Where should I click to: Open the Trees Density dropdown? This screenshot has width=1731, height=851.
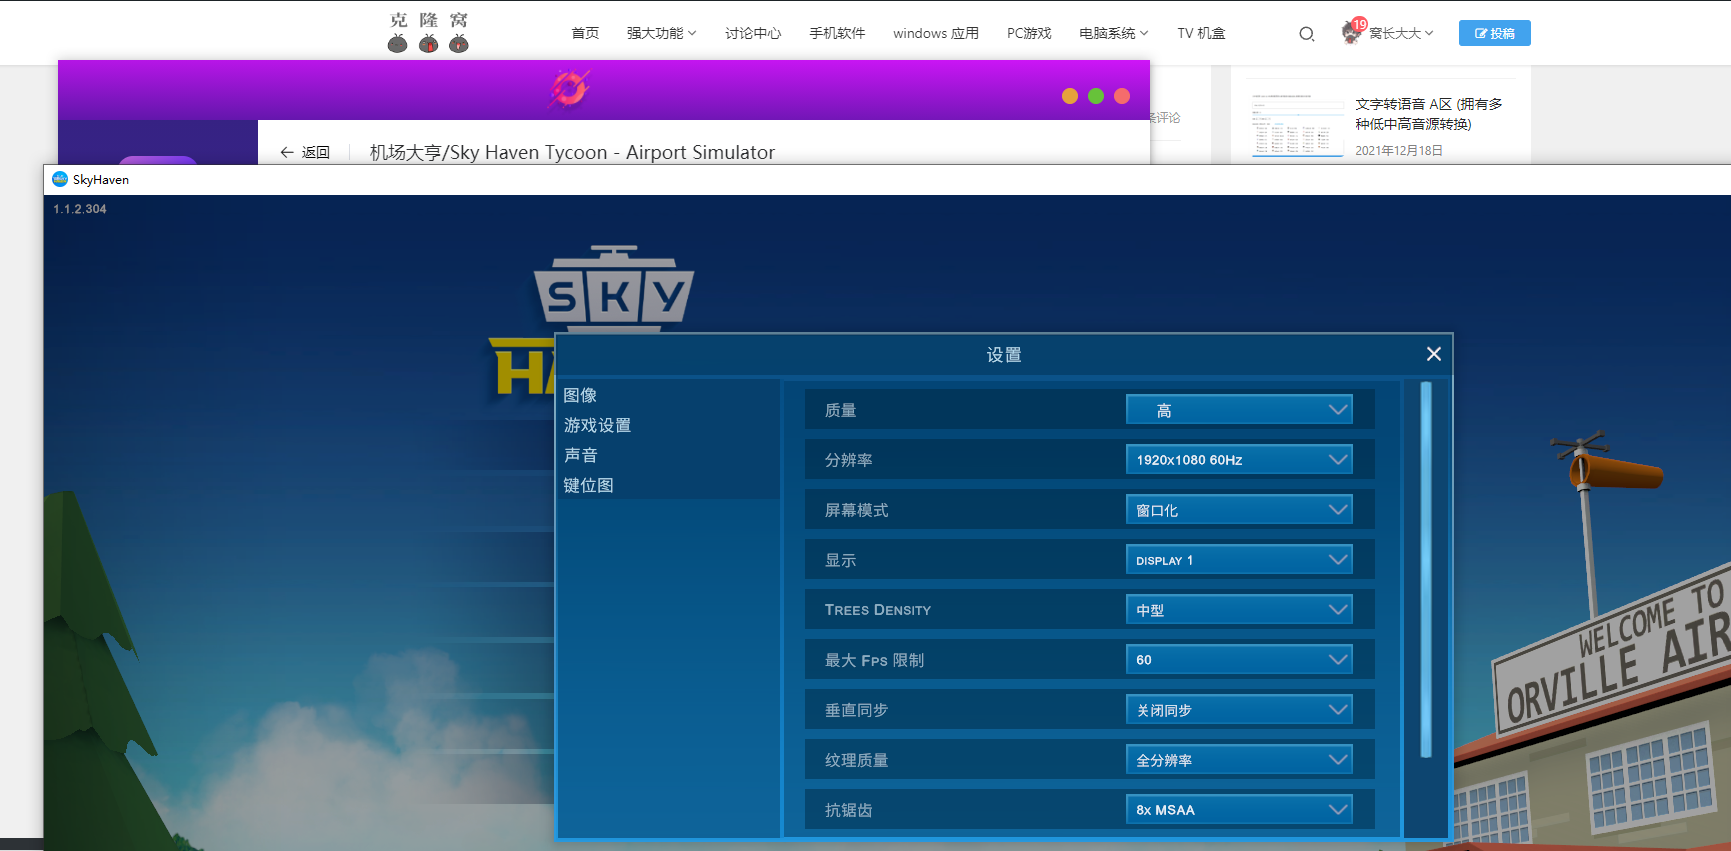1239,610
